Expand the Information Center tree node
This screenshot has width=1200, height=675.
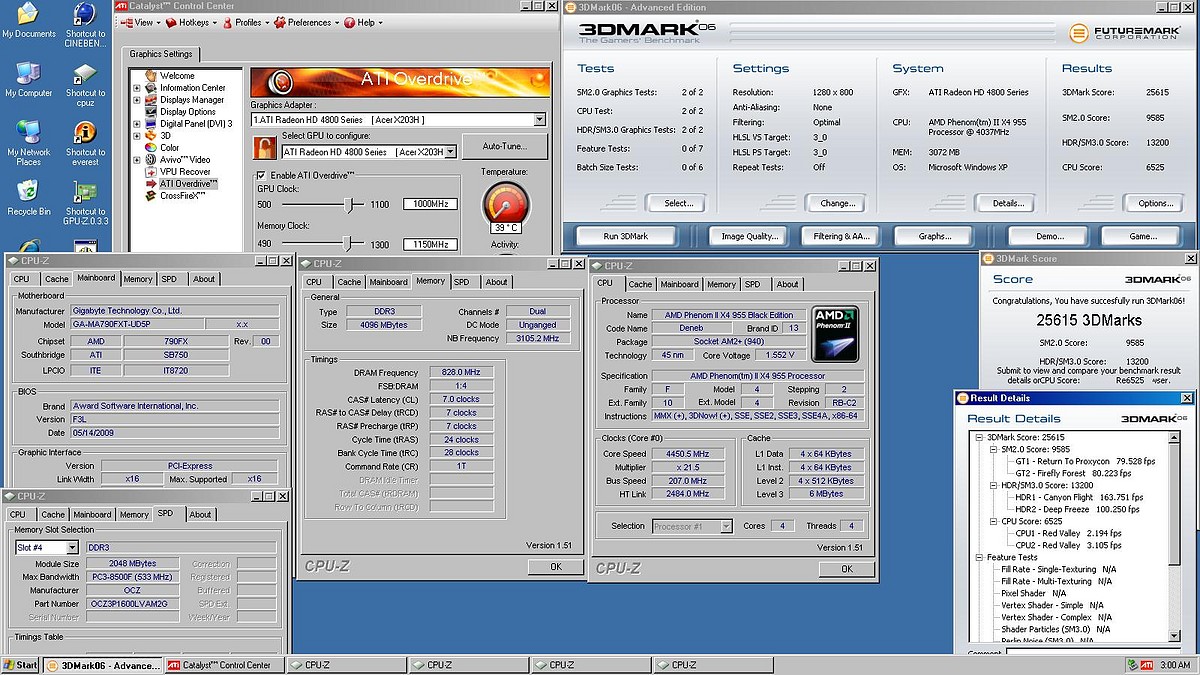coord(137,88)
